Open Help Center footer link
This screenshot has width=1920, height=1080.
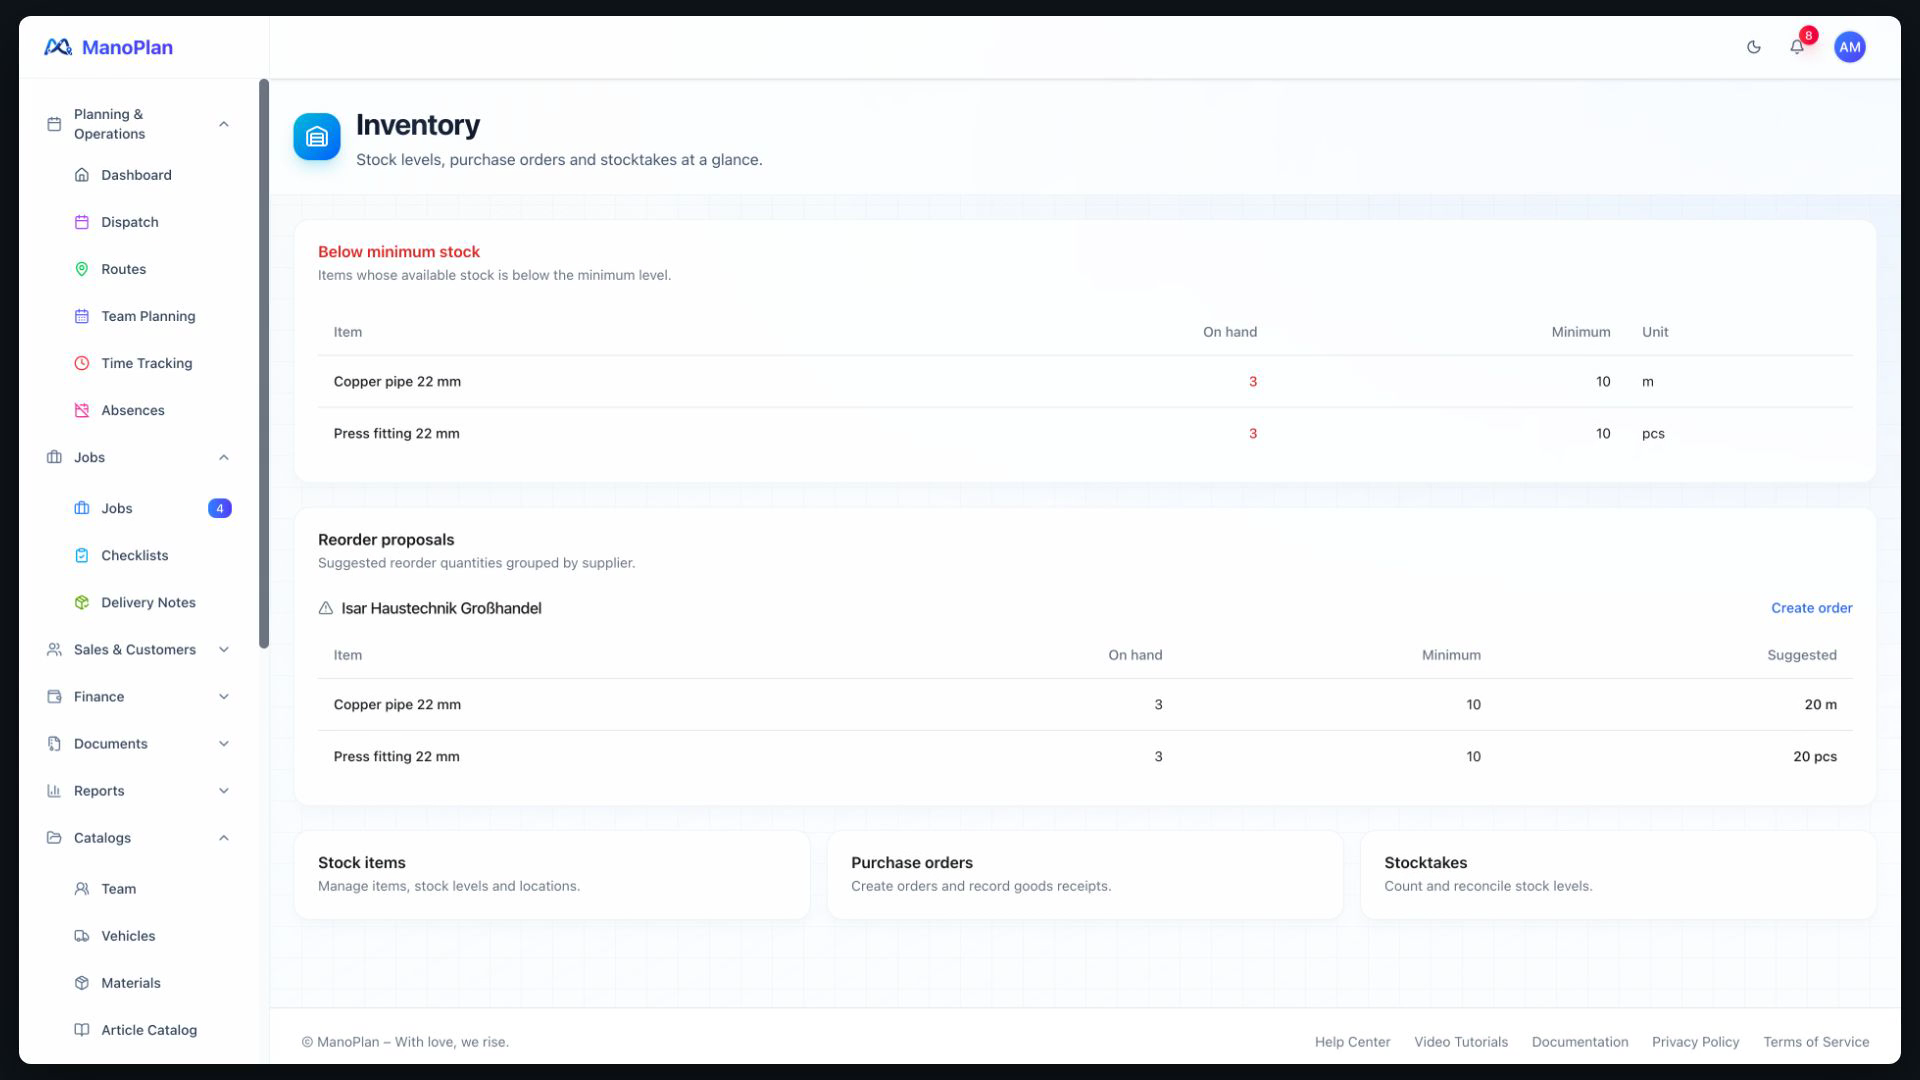click(x=1352, y=1042)
